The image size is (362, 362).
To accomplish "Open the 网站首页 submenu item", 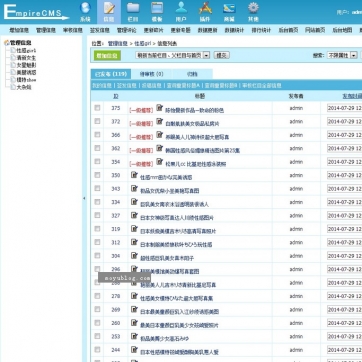I will (x=315, y=30).
